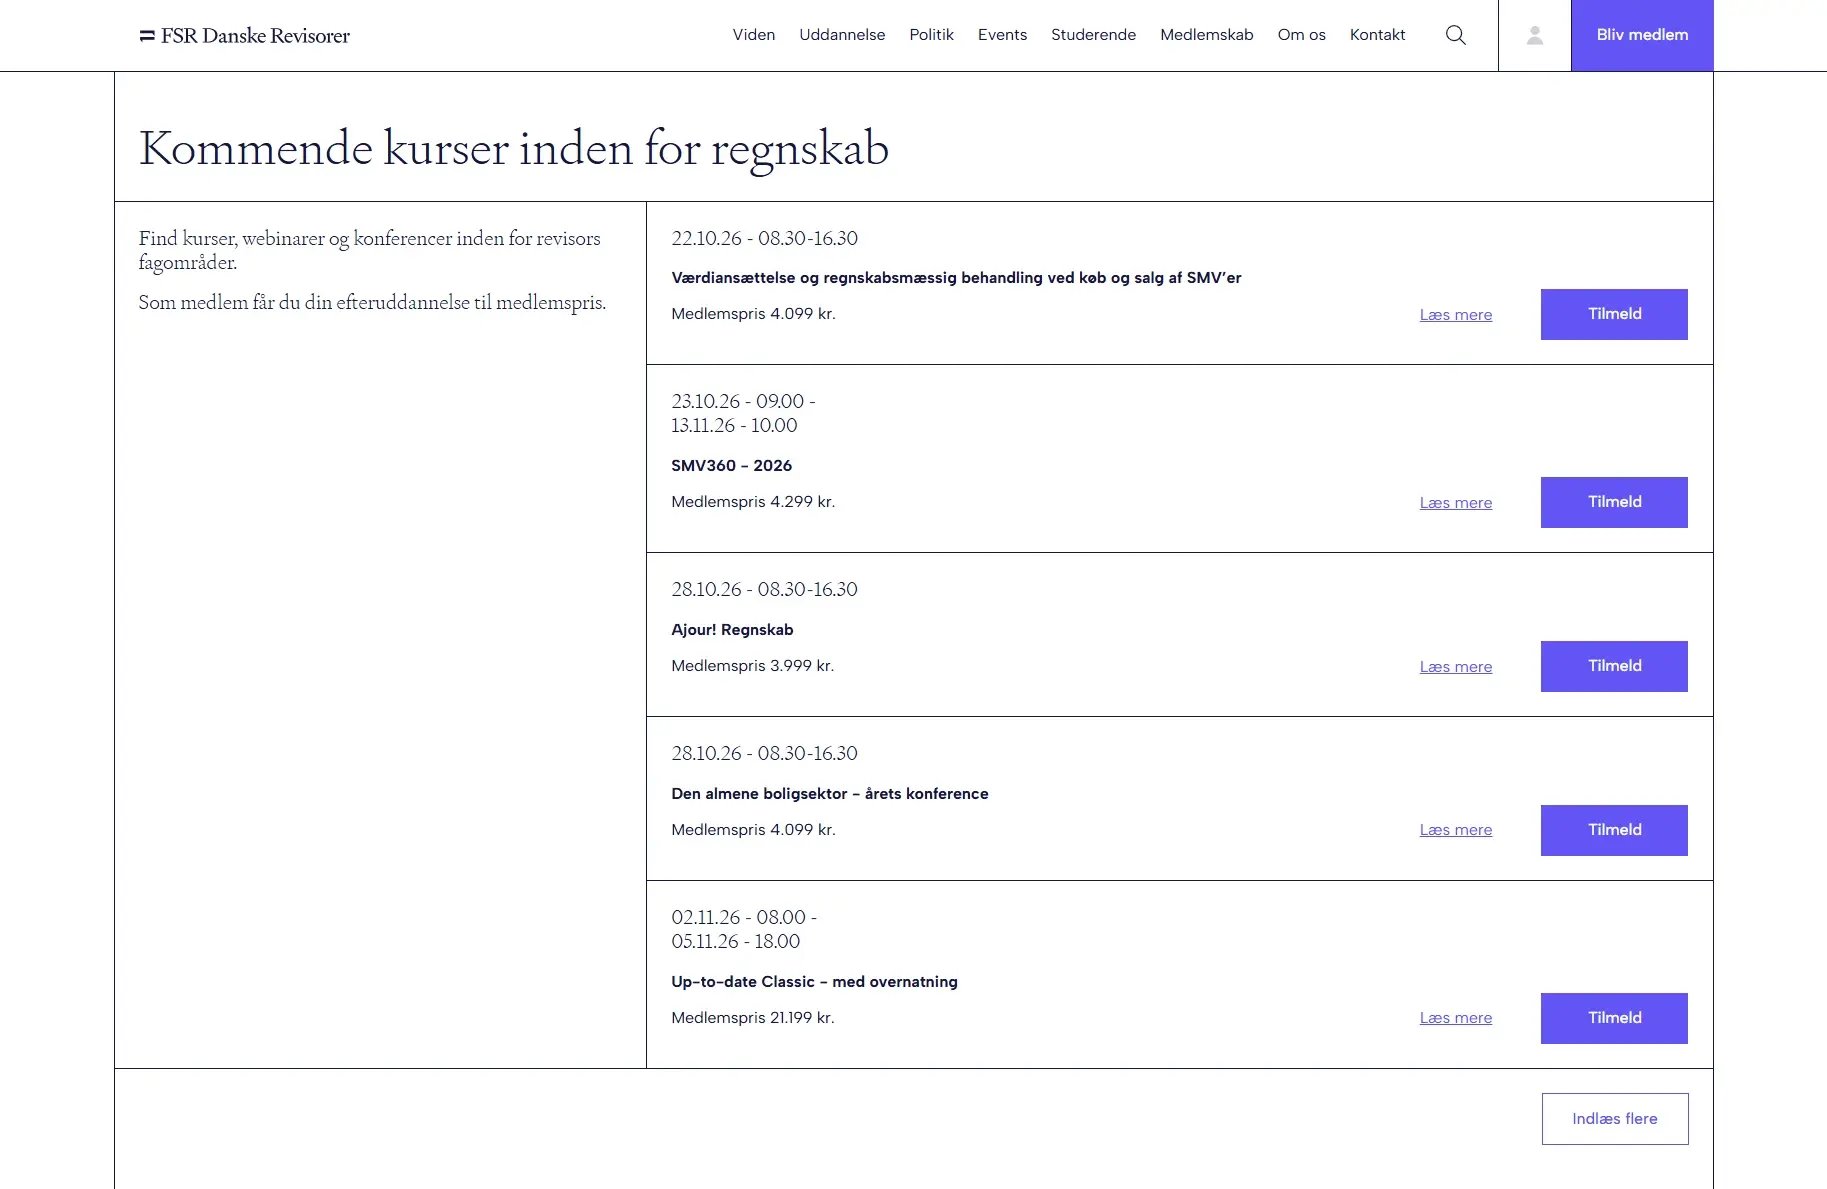The image size is (1827, 1189).
Task: Select the course title 'Ajour! Regnskab'
Action: pos(732,630)
